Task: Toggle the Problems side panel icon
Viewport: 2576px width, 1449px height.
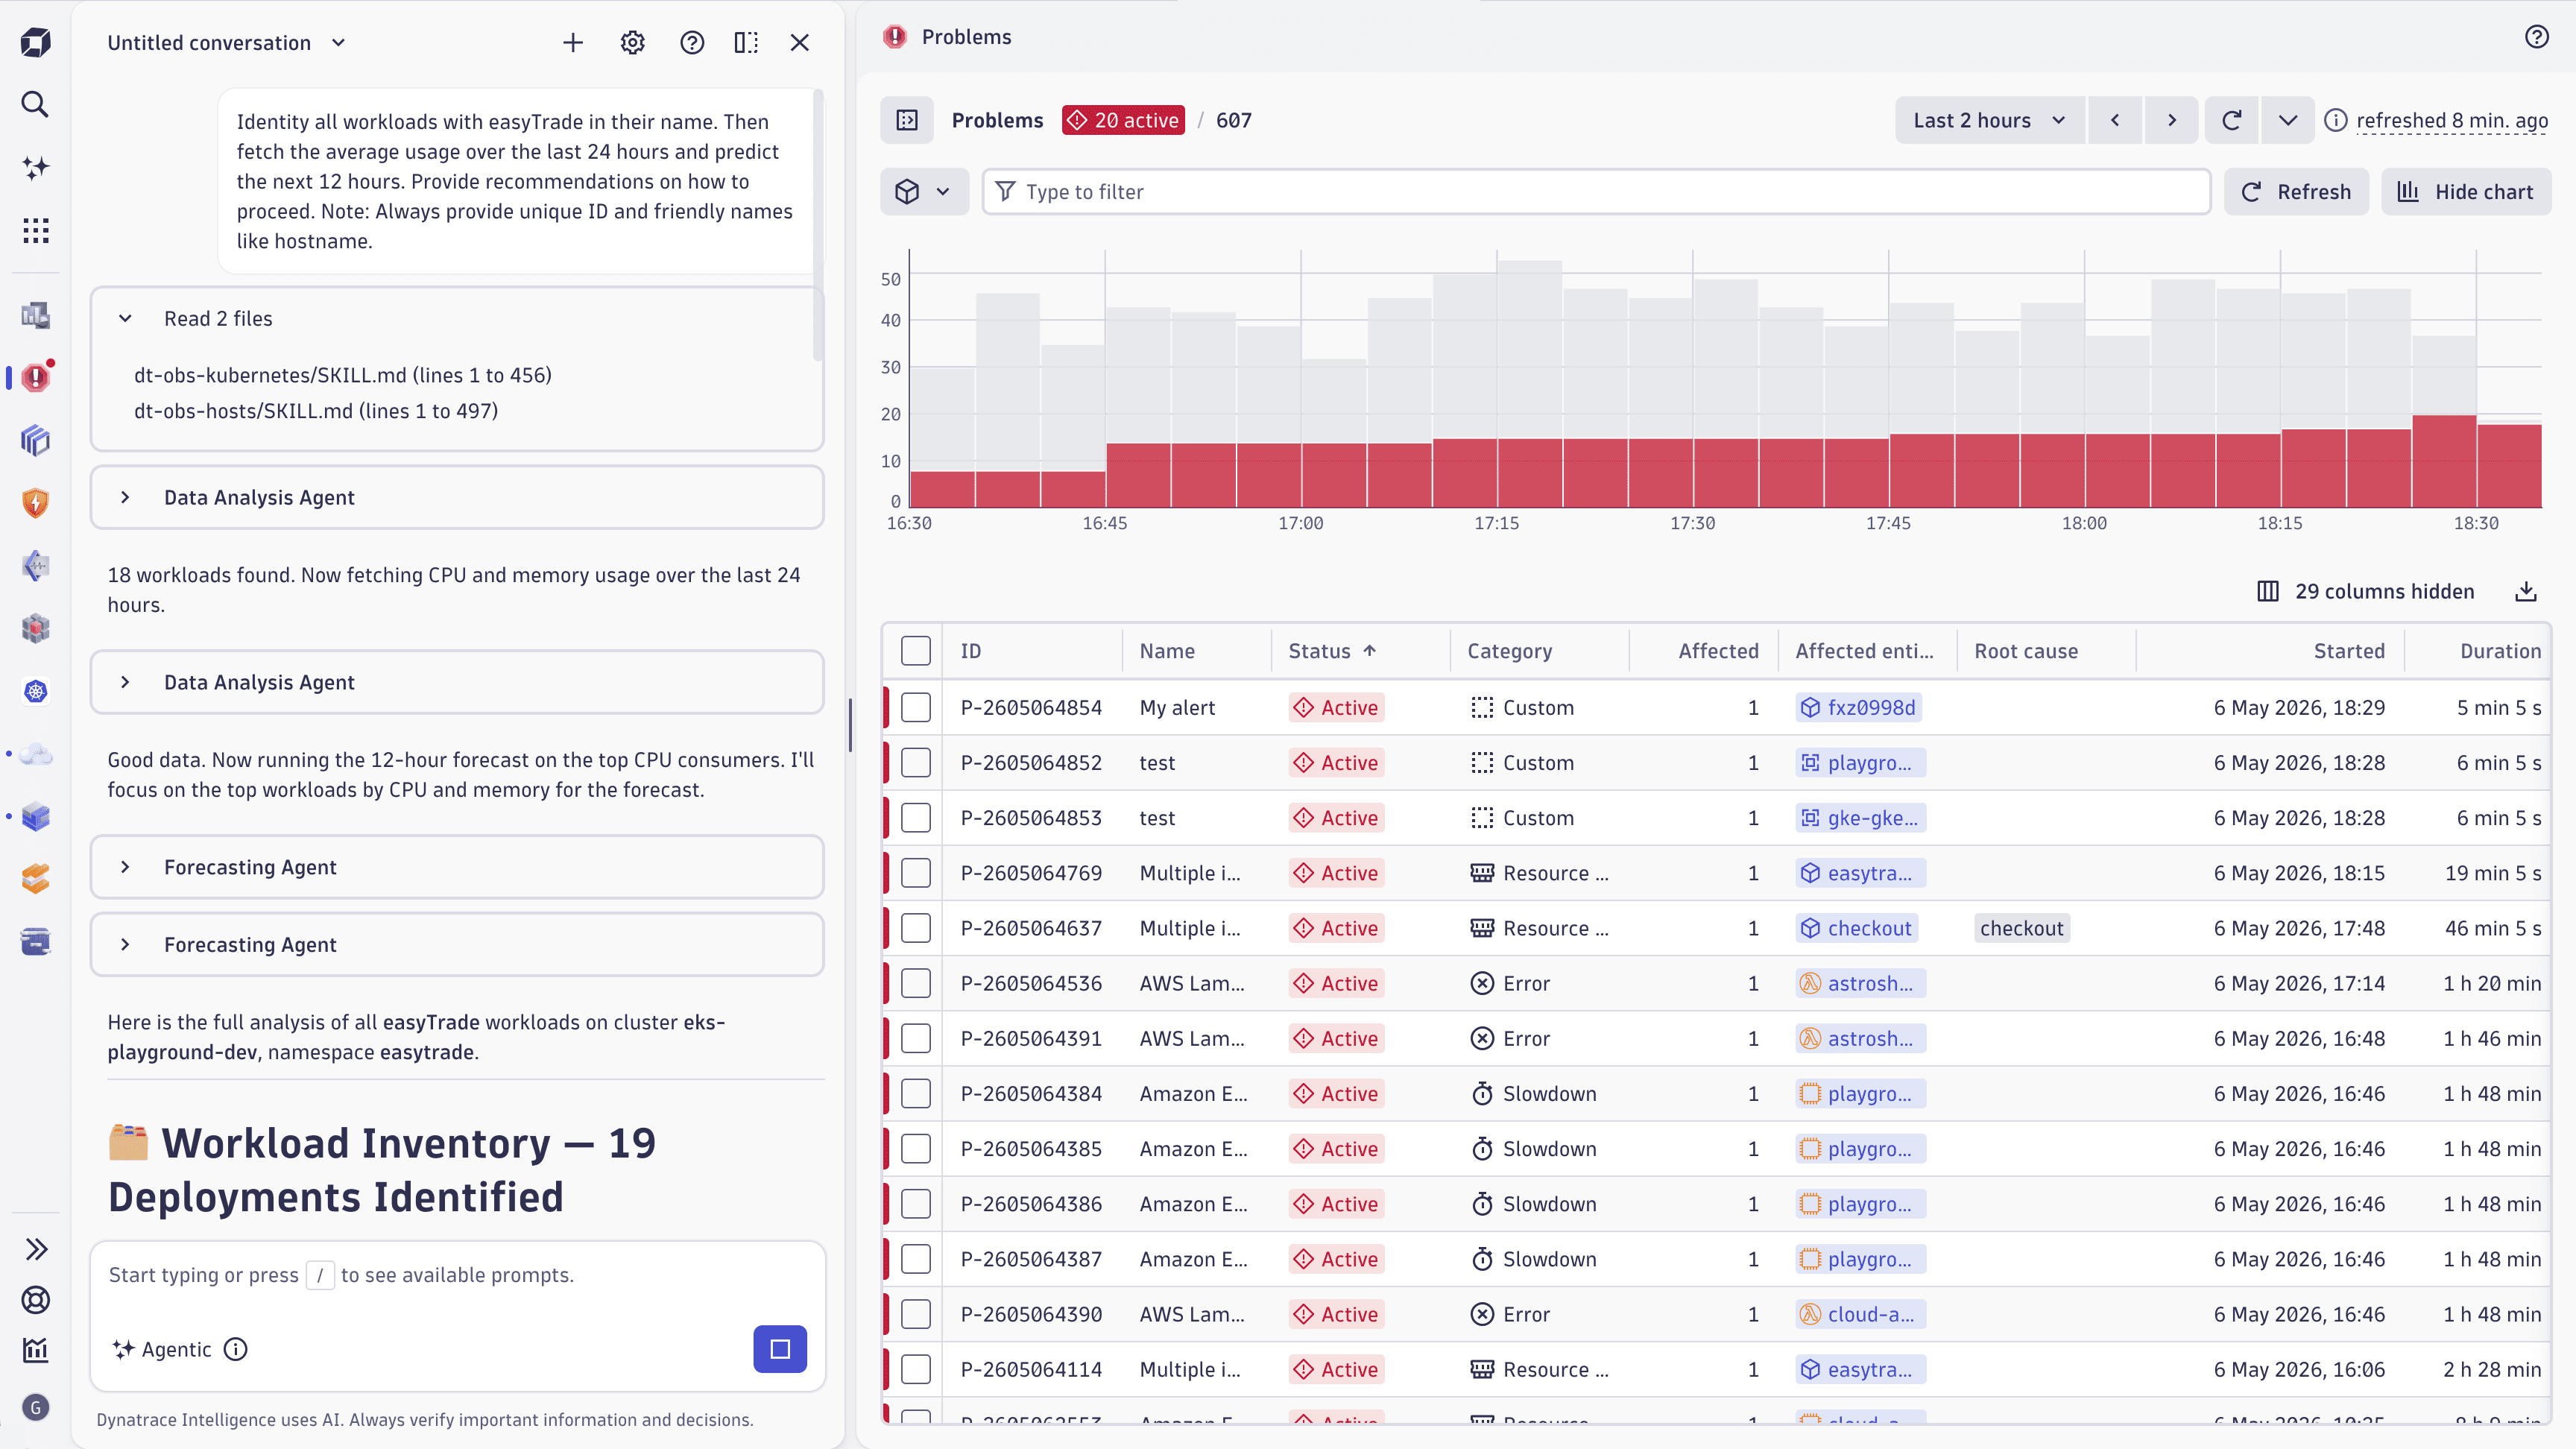Action: pyautogui.click(x=907, y=120)
